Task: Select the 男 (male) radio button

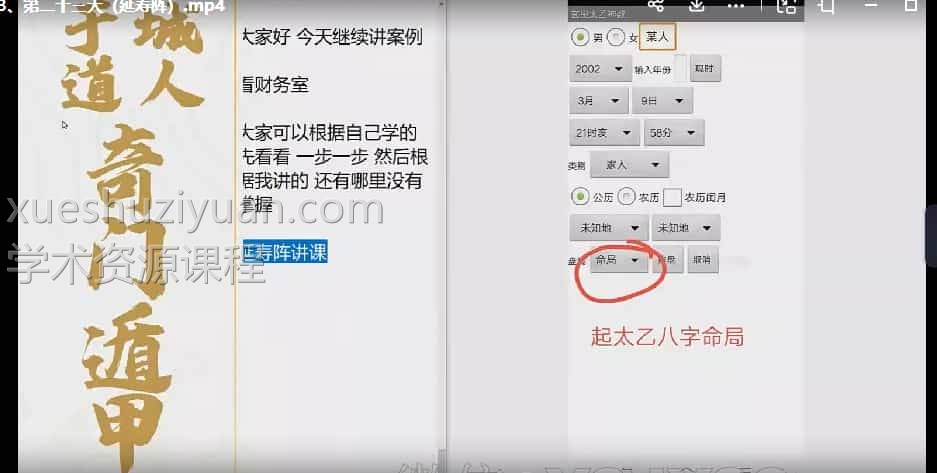Action: click(x=580, y=37)
